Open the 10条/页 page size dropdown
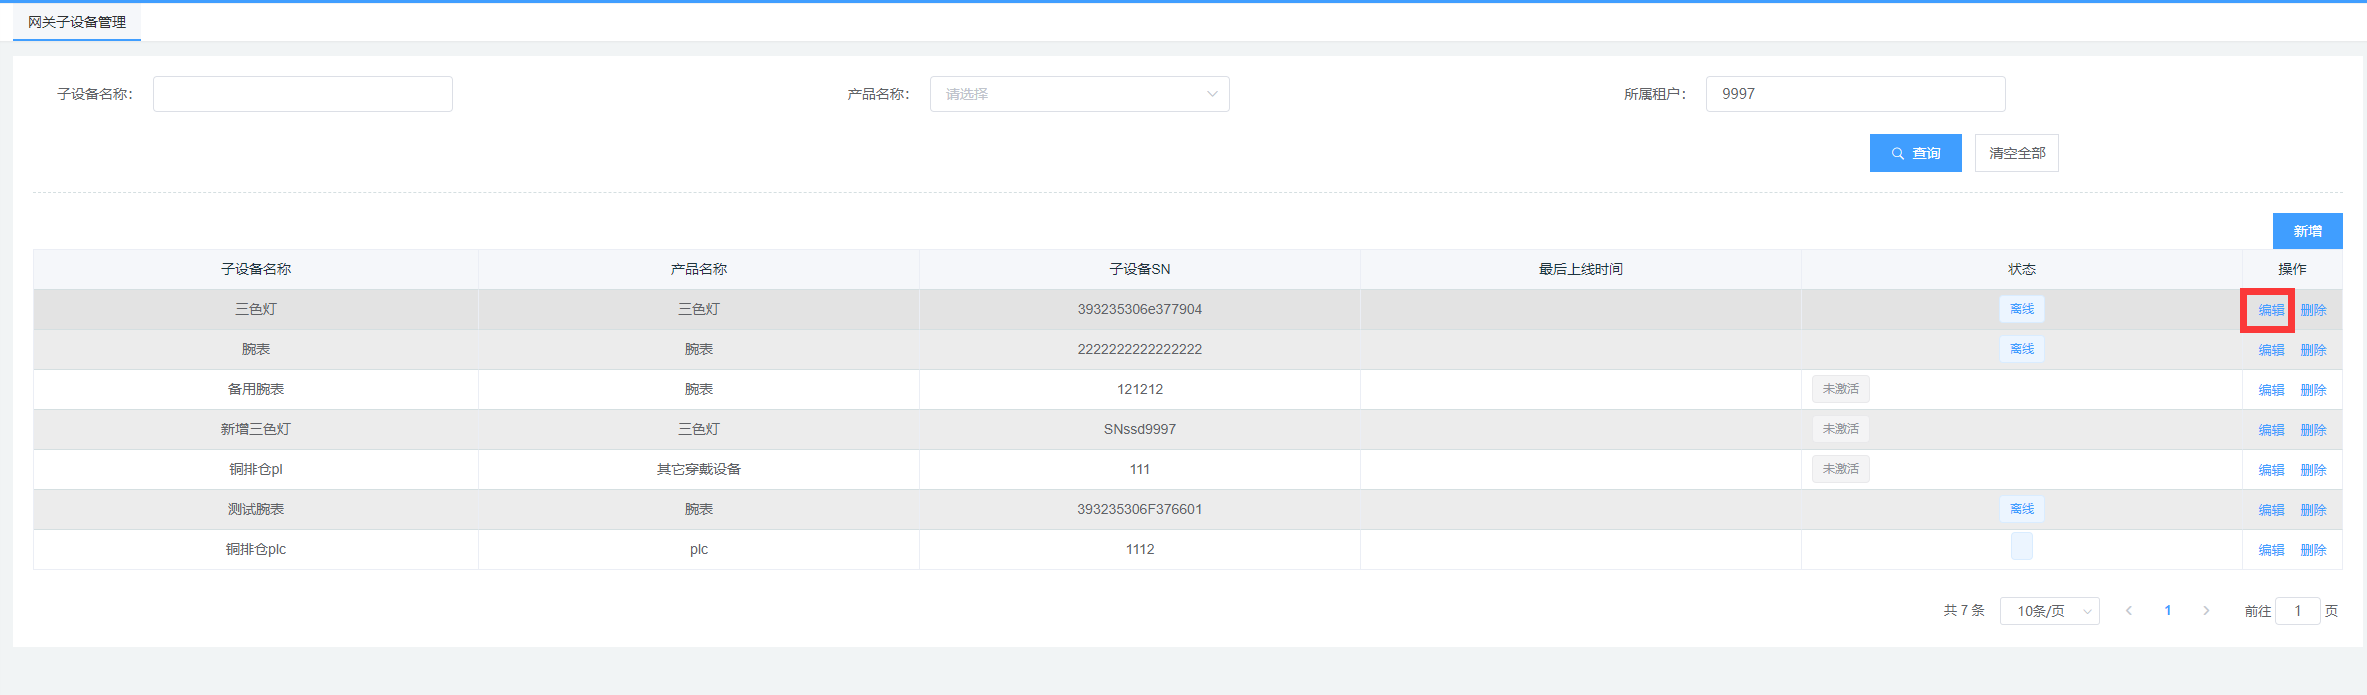This screenshot has width=2367, height=695. point(2049,611)
